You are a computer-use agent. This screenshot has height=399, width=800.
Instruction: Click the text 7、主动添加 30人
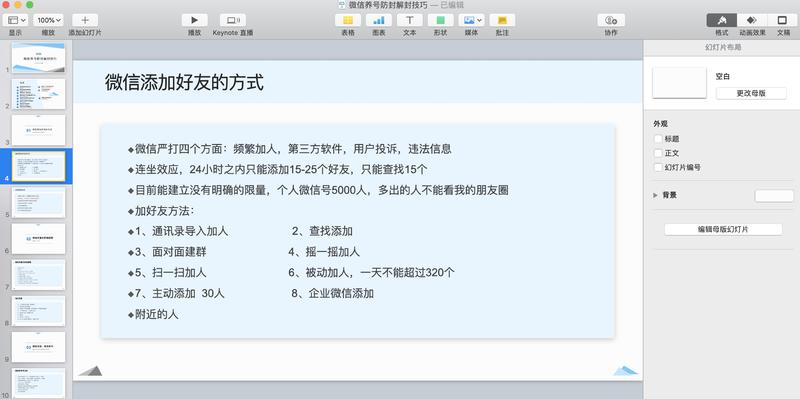point(180,293)
